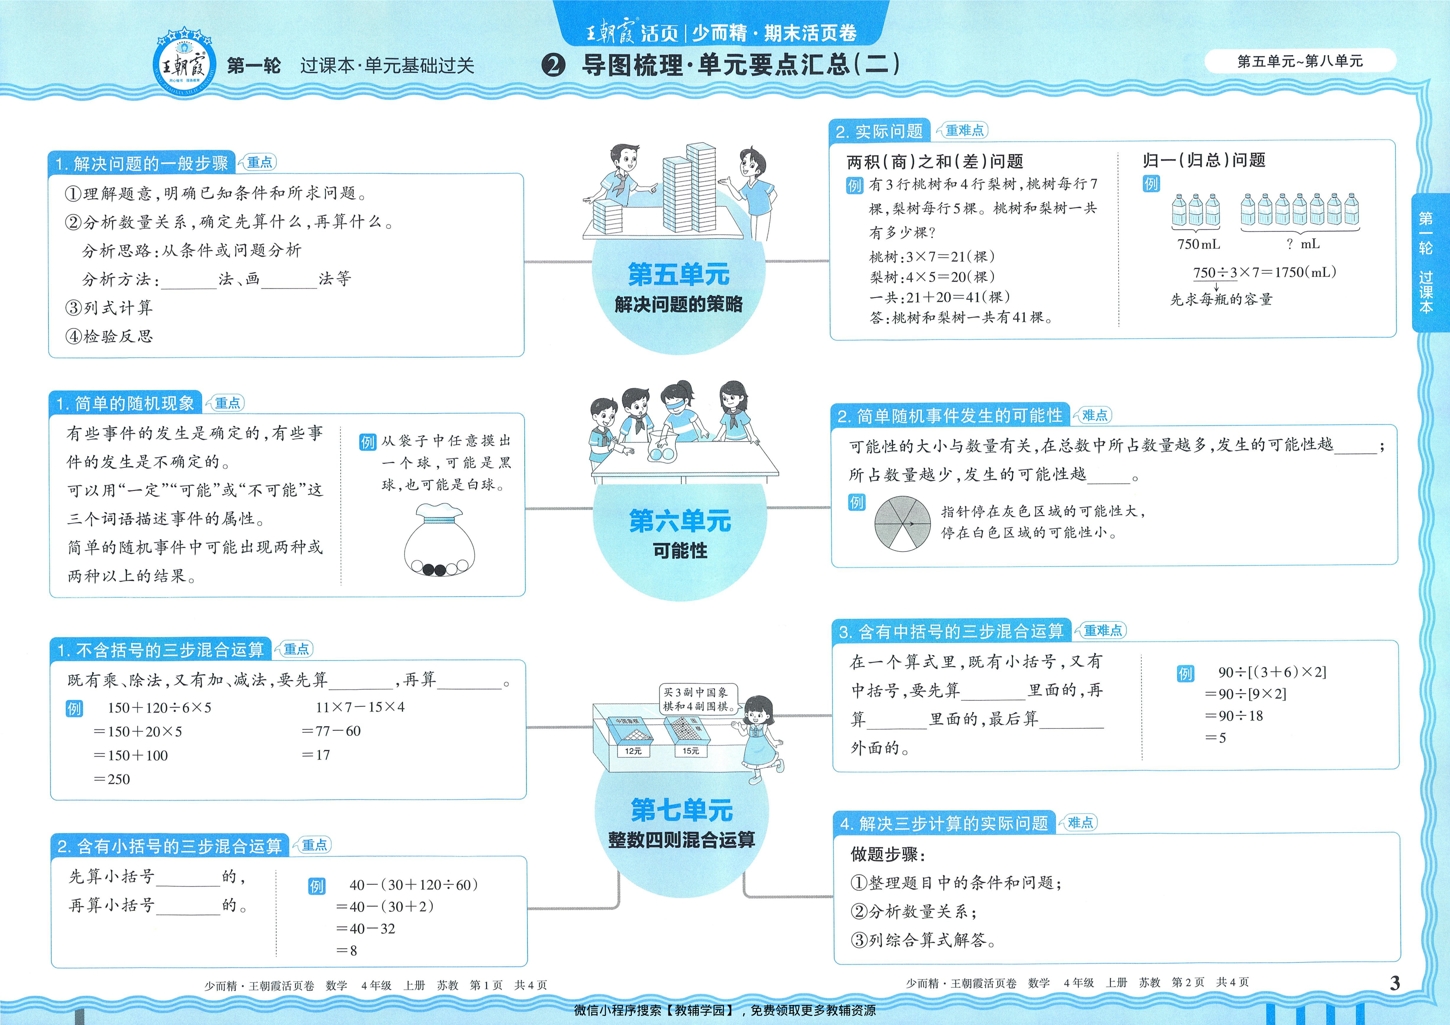The width and height of the screenshot is (1450, 1025).
Task: Click the water bottles illustration for 归一问题
Action: tap(1265, 210)
